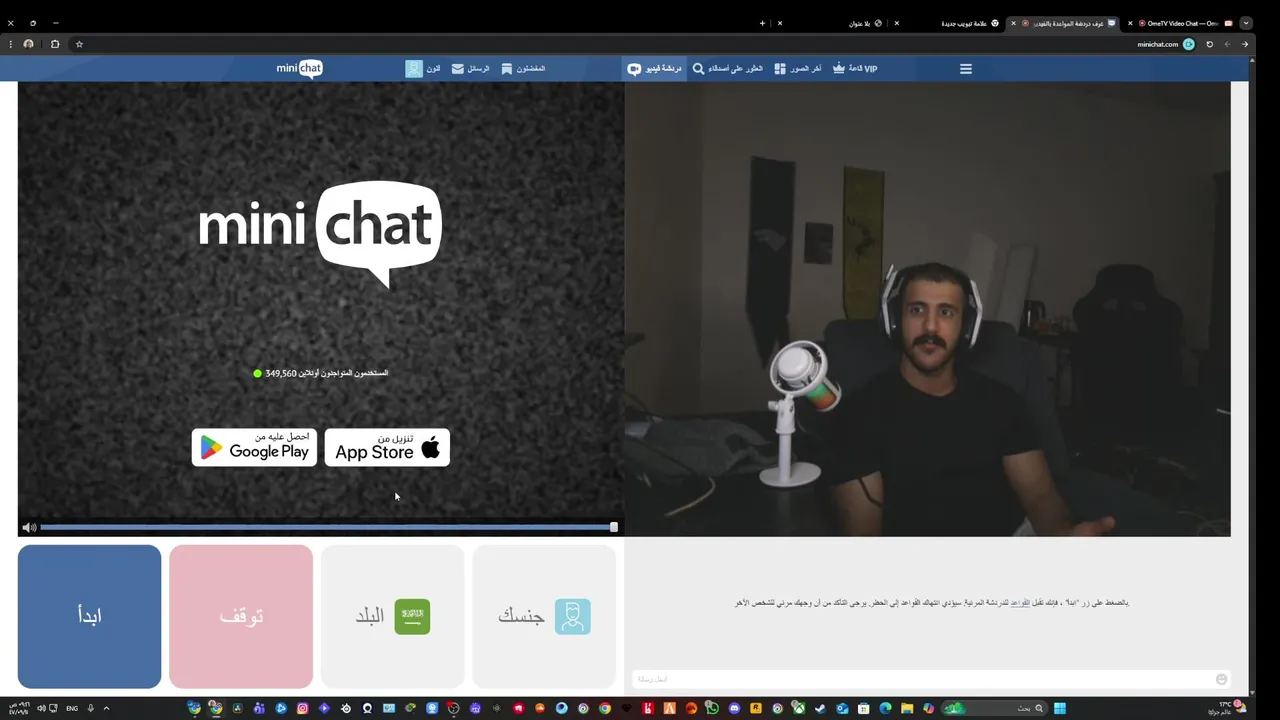Open the favorites bookmark menu item

523,69
